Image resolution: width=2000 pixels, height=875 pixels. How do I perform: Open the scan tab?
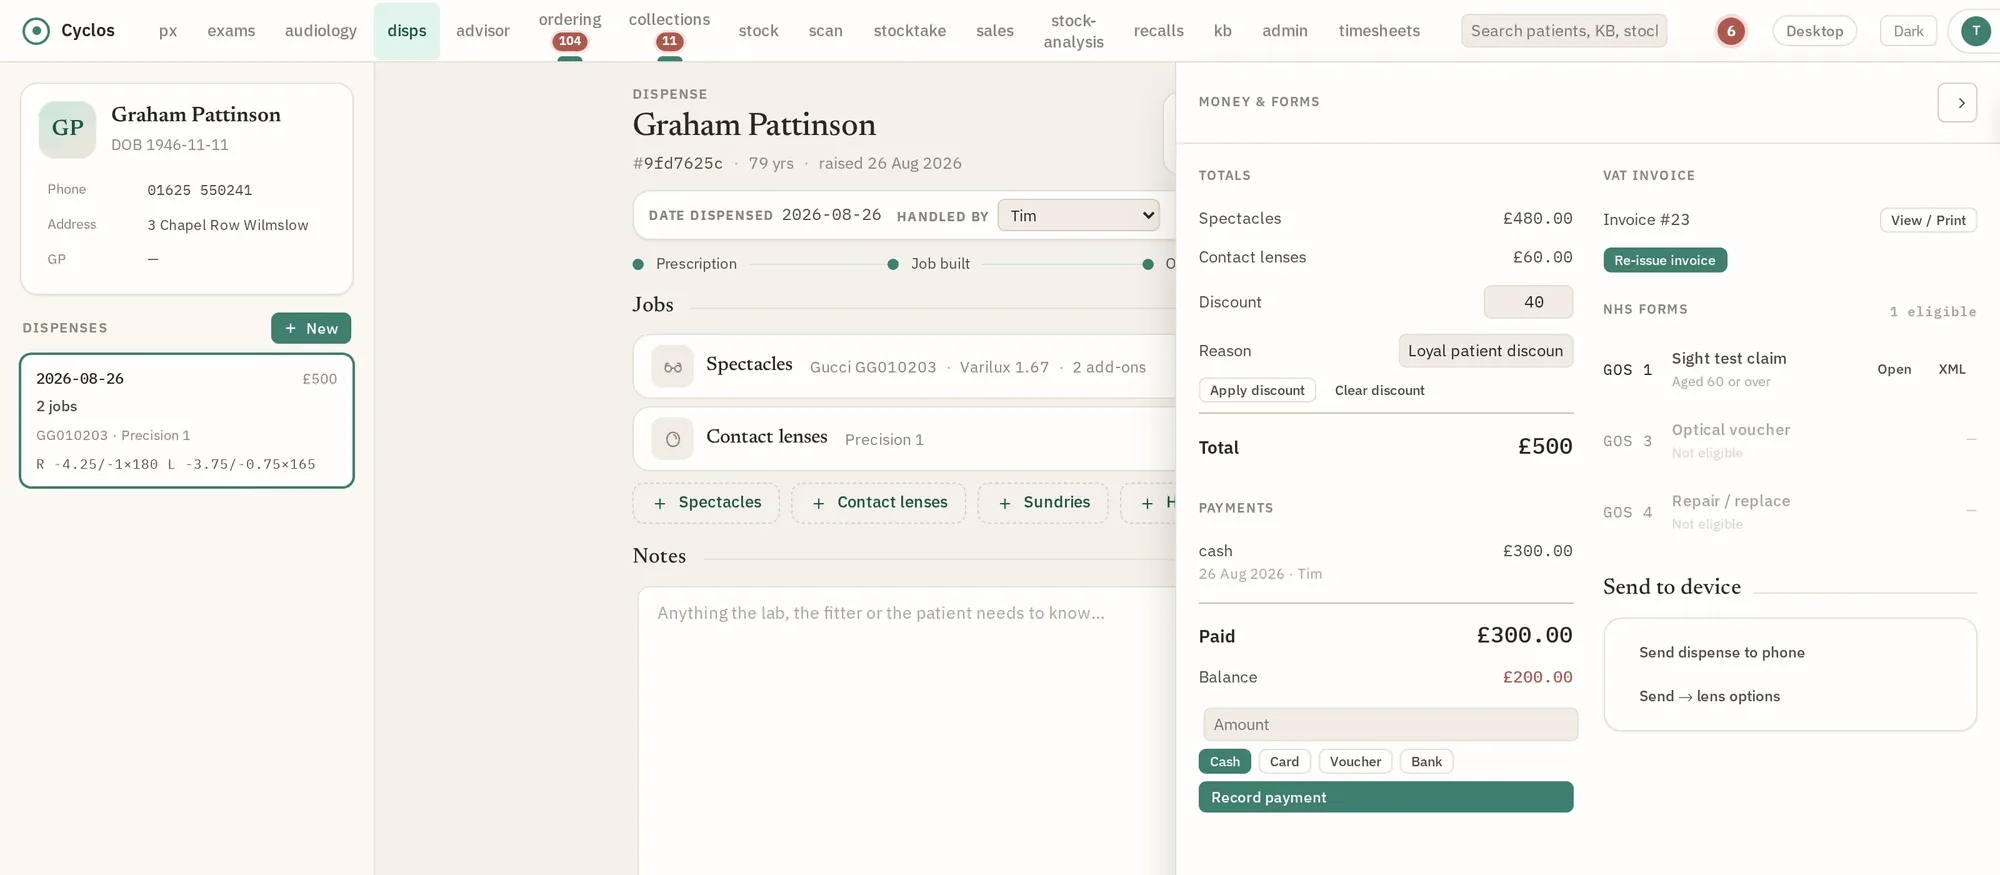coord(825,31)
